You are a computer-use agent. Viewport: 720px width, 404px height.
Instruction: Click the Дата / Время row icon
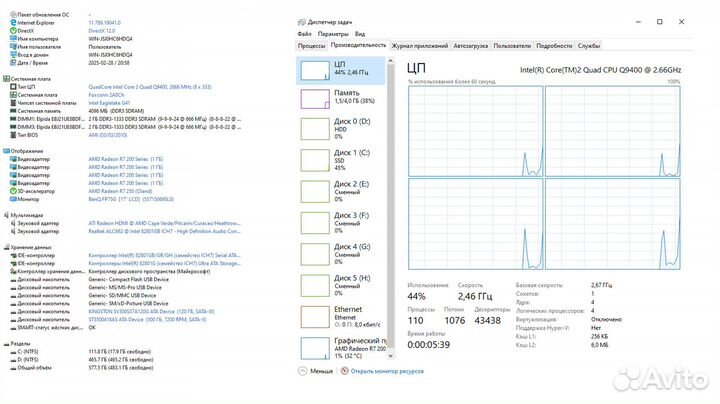click(x=13, y=63)
